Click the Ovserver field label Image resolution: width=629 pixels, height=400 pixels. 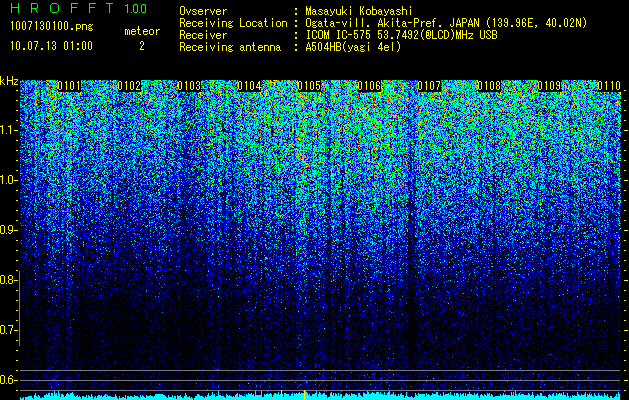click(x=203, y=11)
